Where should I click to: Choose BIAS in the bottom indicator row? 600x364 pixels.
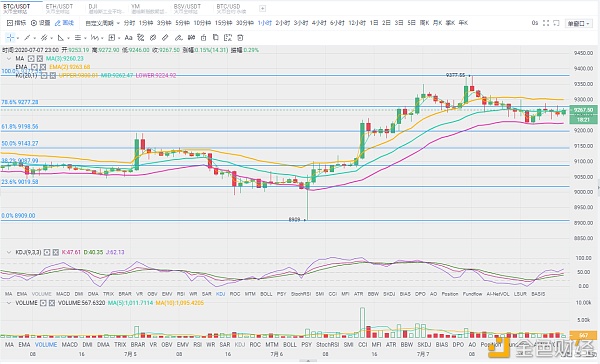click(x=442, y=344)
